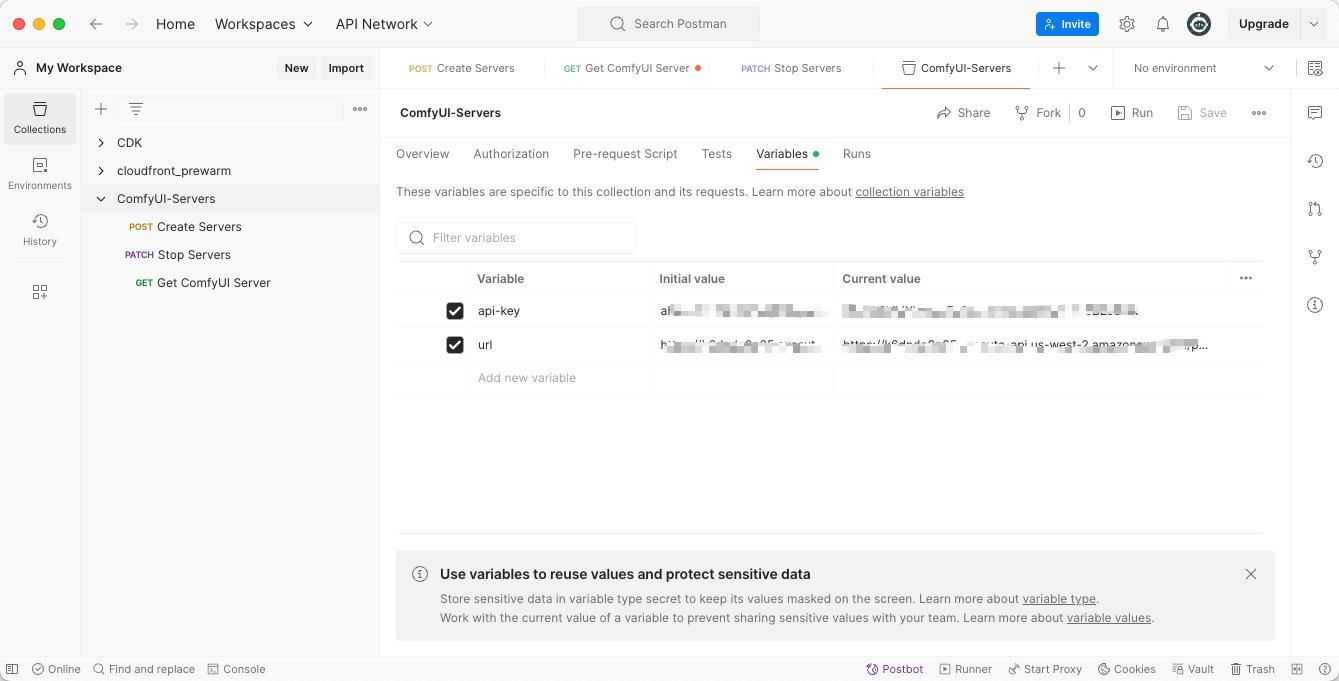Open the environment quick look icon
Viewport: 1339px width, 681px height.
[x=1315, y=68]
